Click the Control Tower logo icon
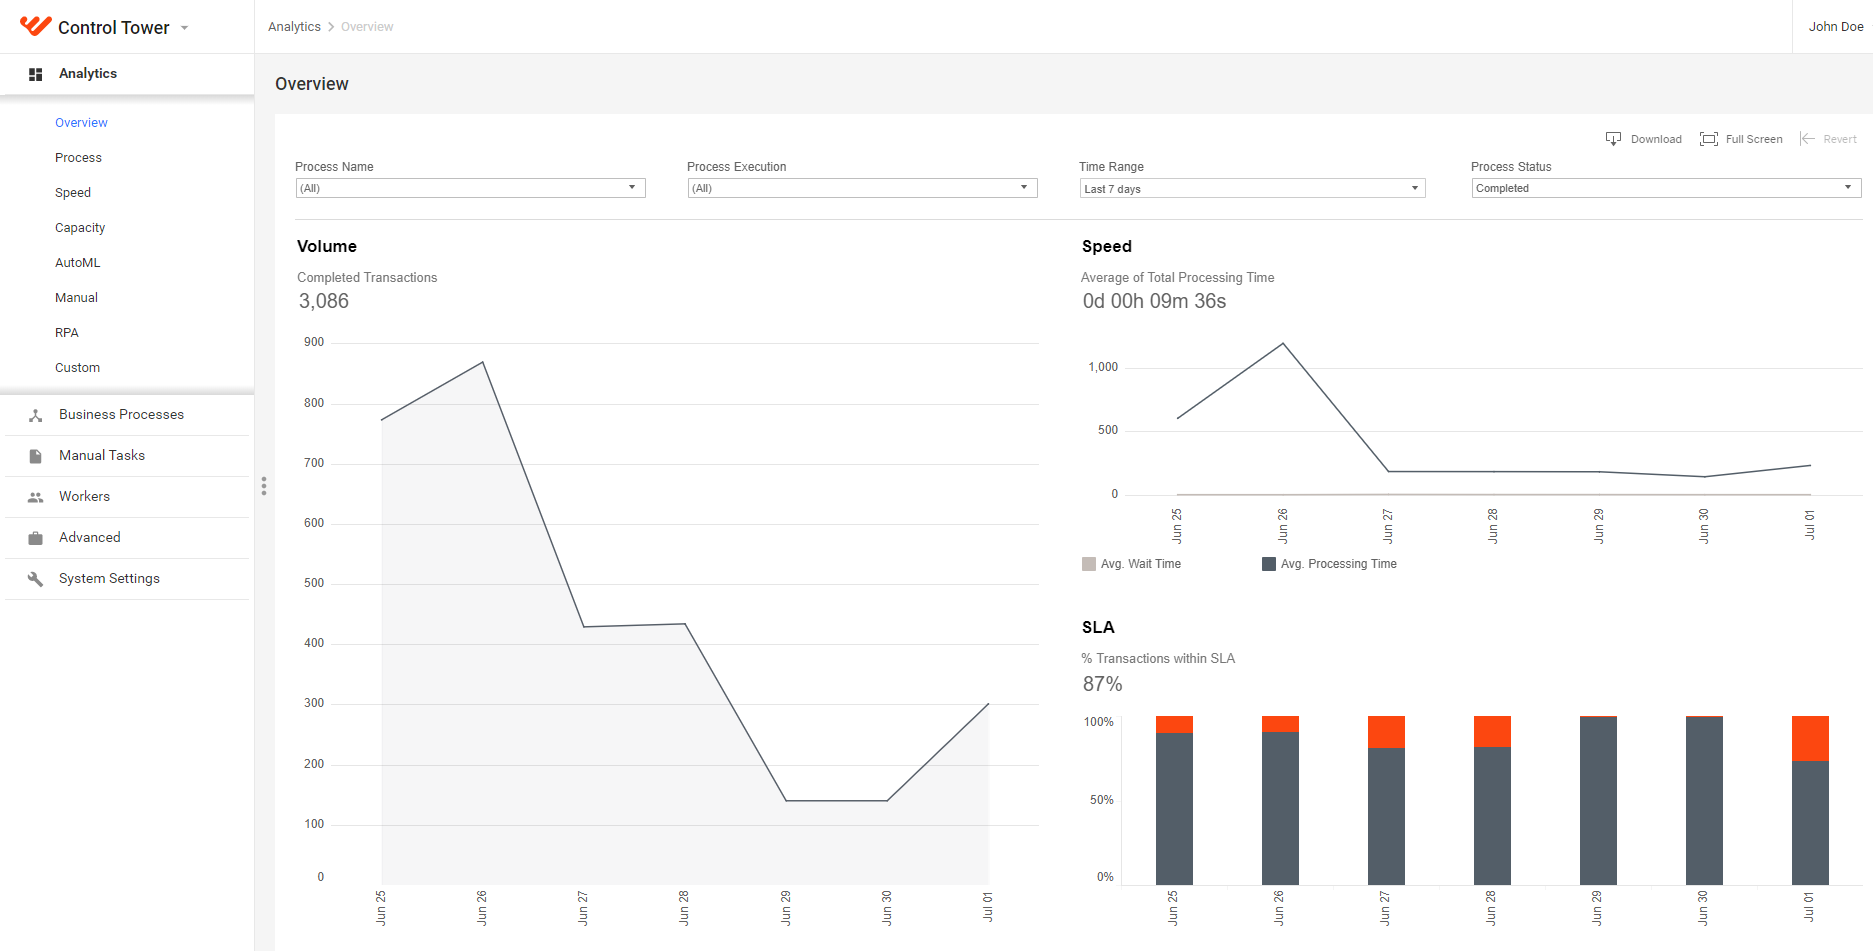 tap(35, 26)
